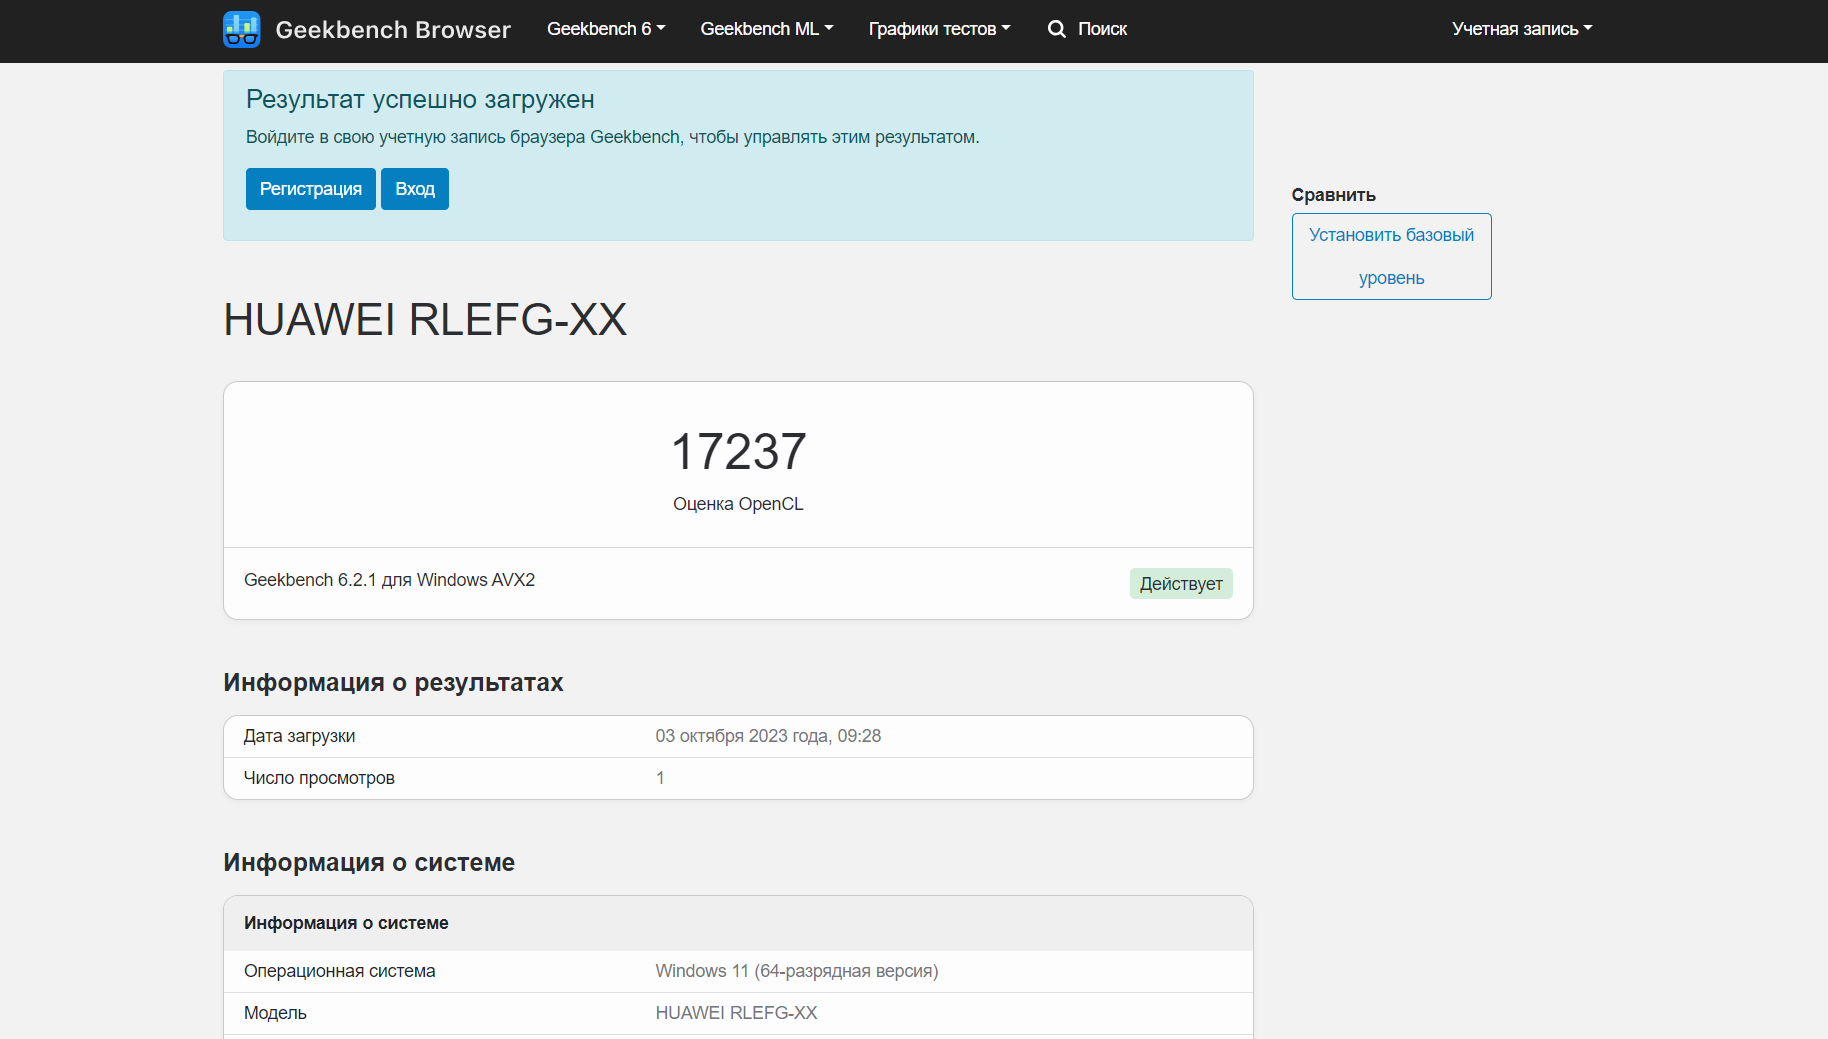
Task: Click the Регистрация button
Action: click(x=311, y=189)
